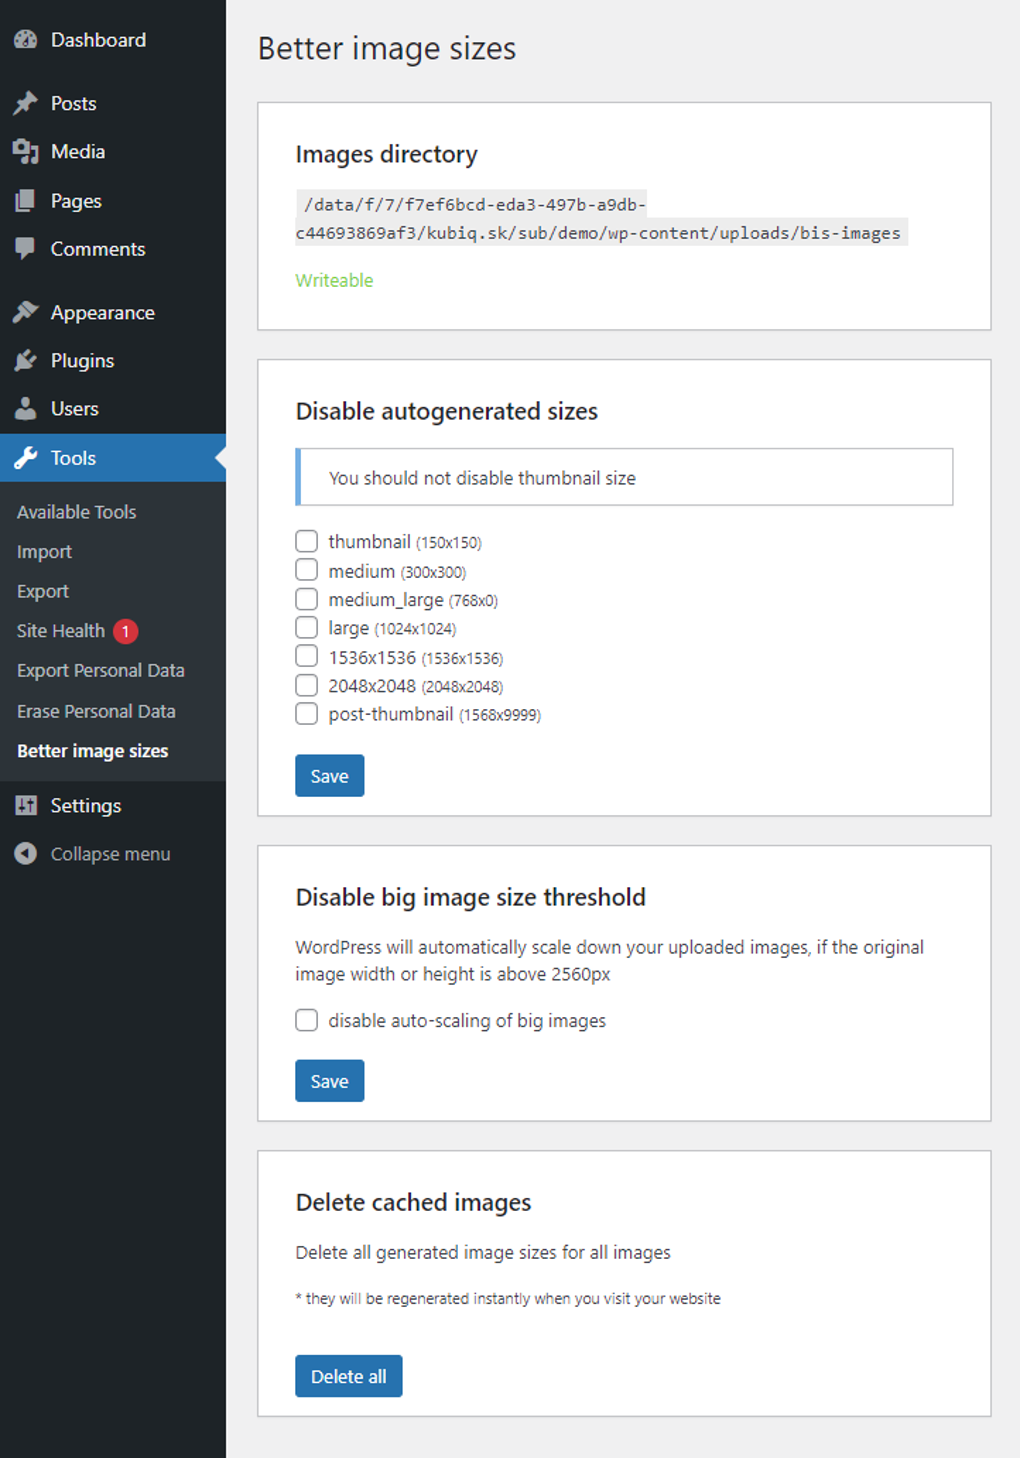Collapse the admin menu
Screen dimensions: 1020x1458
[x=25, y=853]
